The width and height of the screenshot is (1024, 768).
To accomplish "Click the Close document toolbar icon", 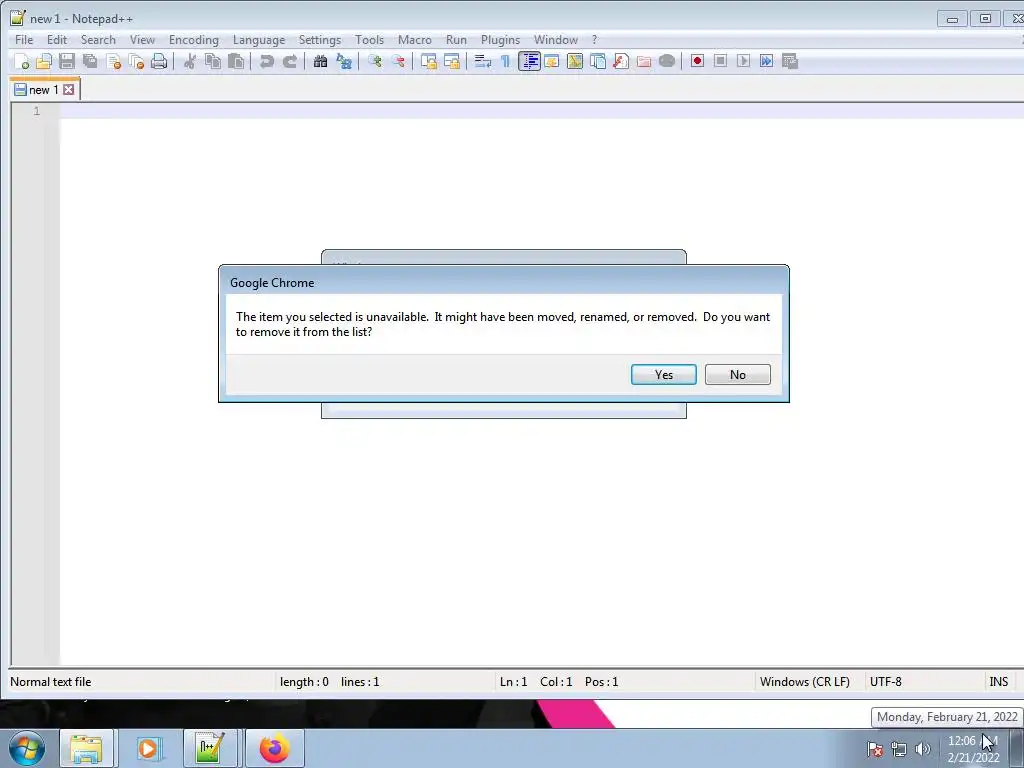I will point(114,61).
